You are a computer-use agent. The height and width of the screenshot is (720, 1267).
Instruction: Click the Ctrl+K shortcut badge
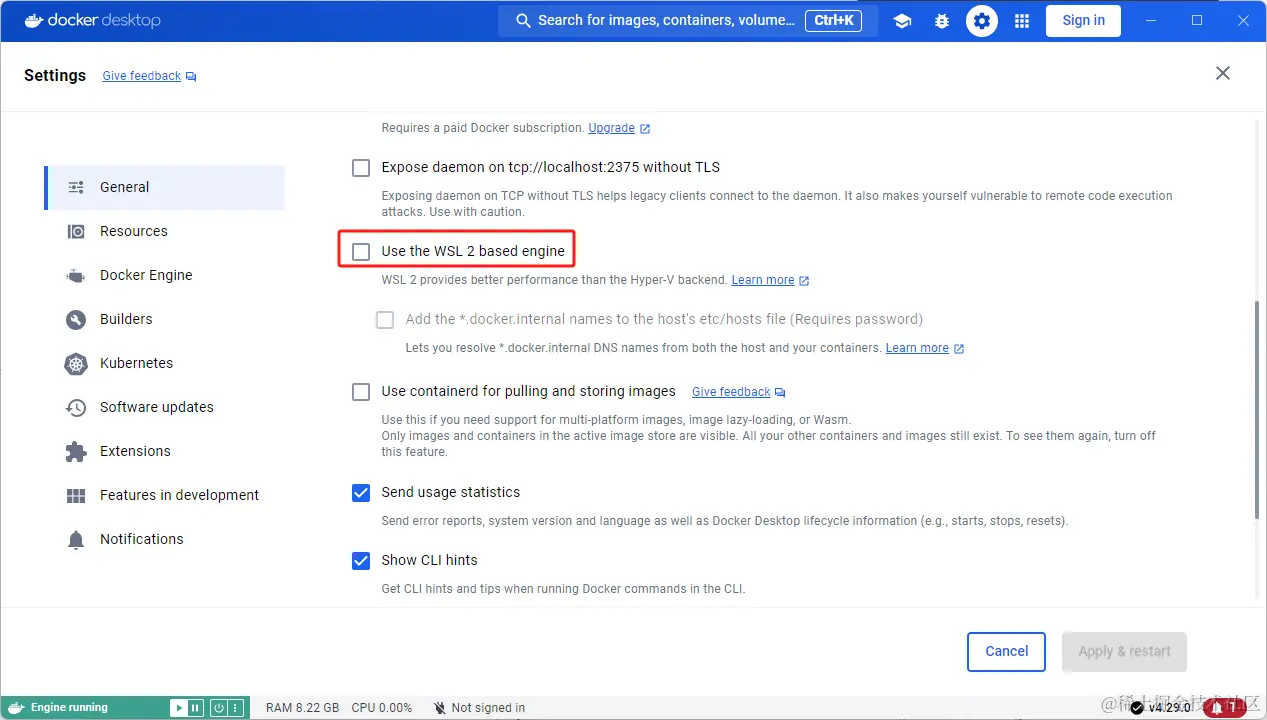pos(833,21)
